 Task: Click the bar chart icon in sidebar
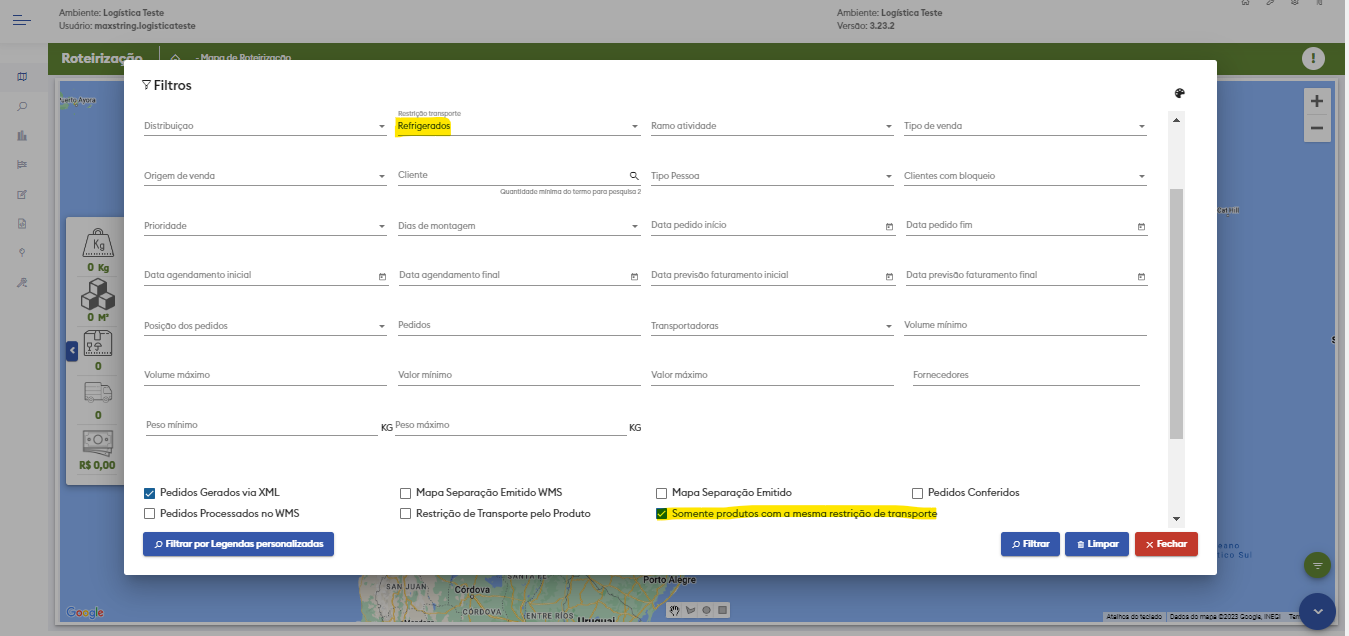[x=22, y=135]
